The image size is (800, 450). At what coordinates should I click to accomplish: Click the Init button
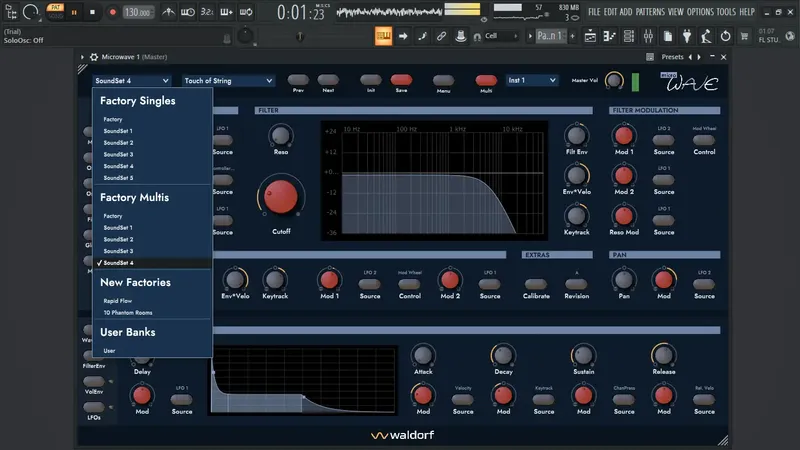(x=370, y=80)
